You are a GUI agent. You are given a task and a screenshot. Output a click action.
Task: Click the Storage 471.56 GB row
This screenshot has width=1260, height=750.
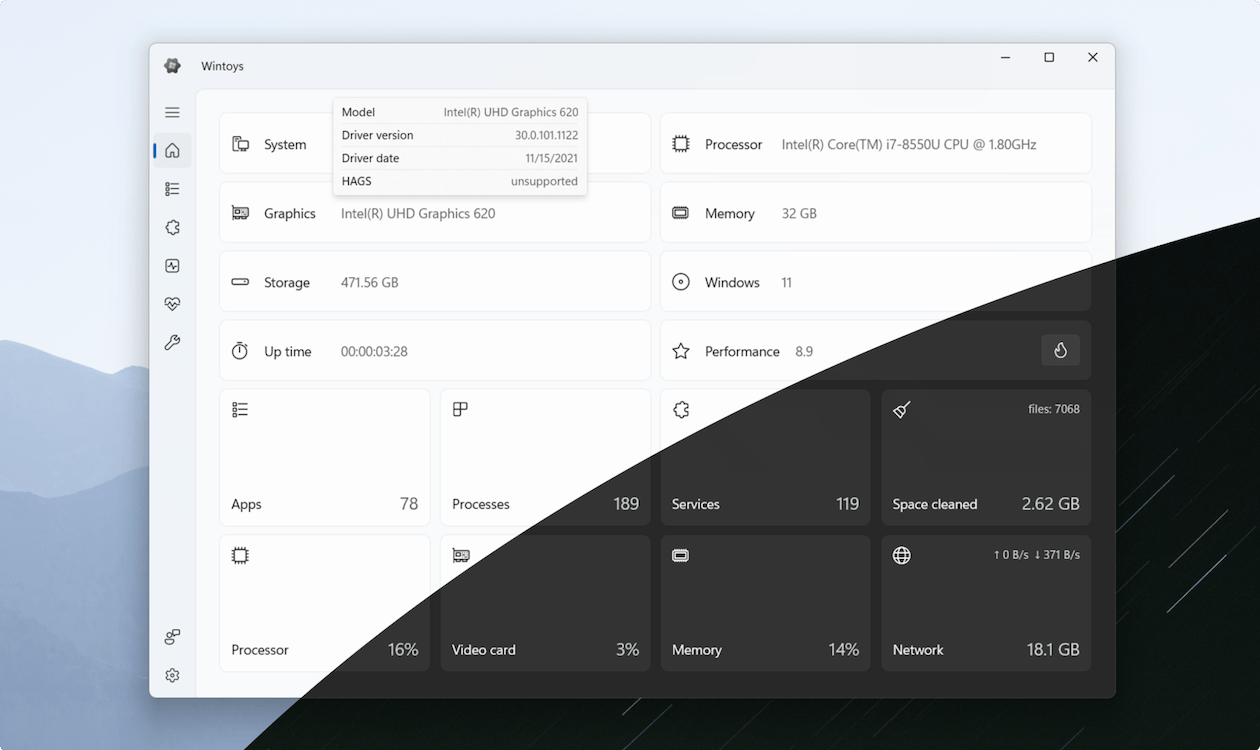[435, 283]
